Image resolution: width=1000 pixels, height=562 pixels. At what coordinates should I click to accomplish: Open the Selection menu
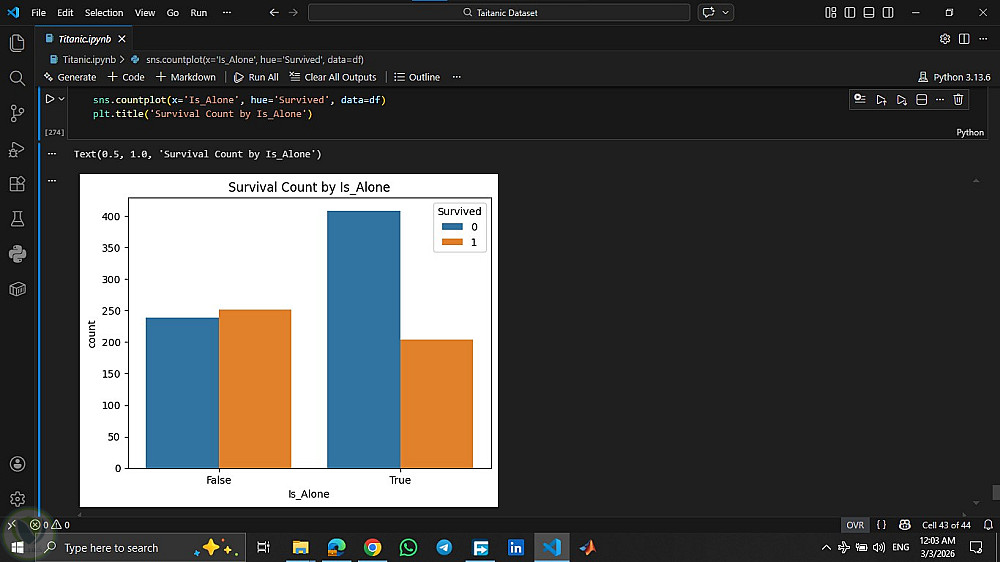[x=104, y=13]
